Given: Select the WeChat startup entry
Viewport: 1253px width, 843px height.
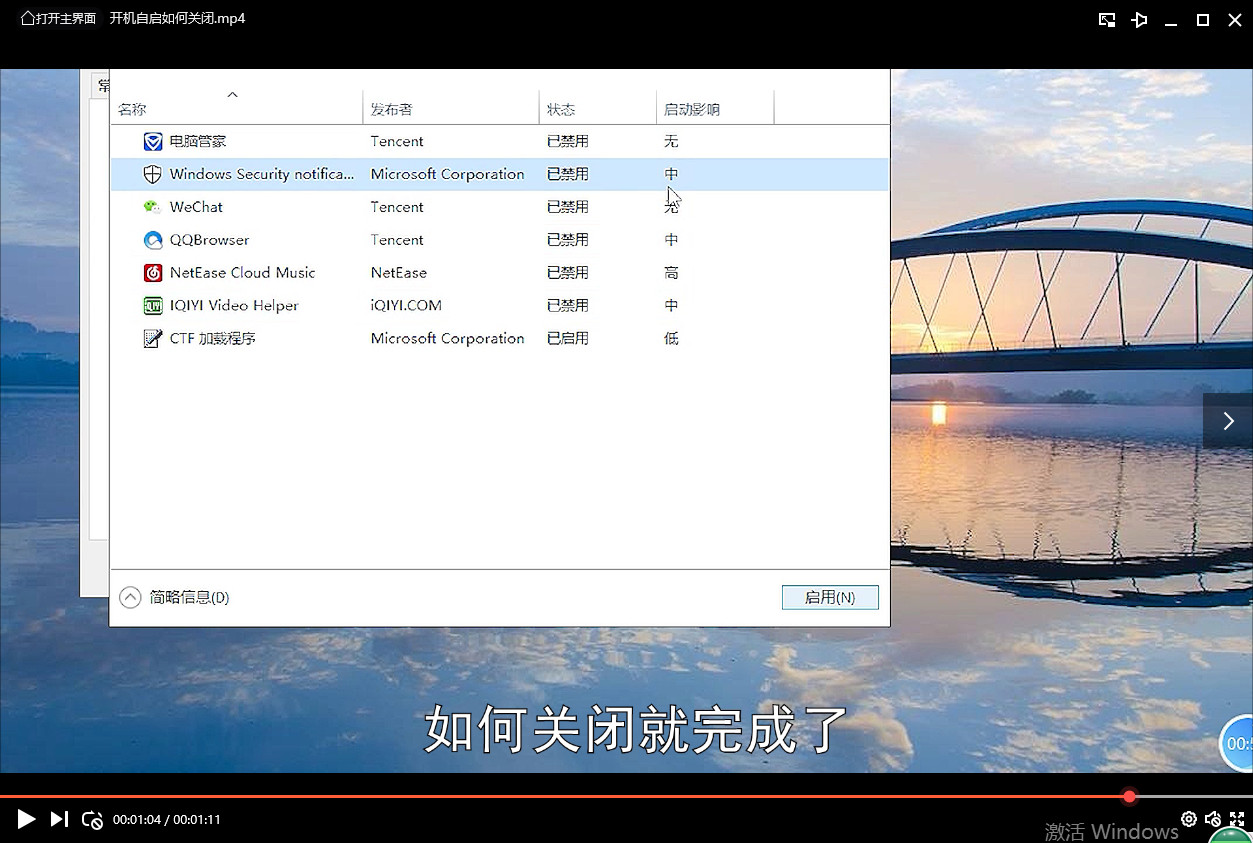Looking at the screenshot, I should [x=499, y=207].
